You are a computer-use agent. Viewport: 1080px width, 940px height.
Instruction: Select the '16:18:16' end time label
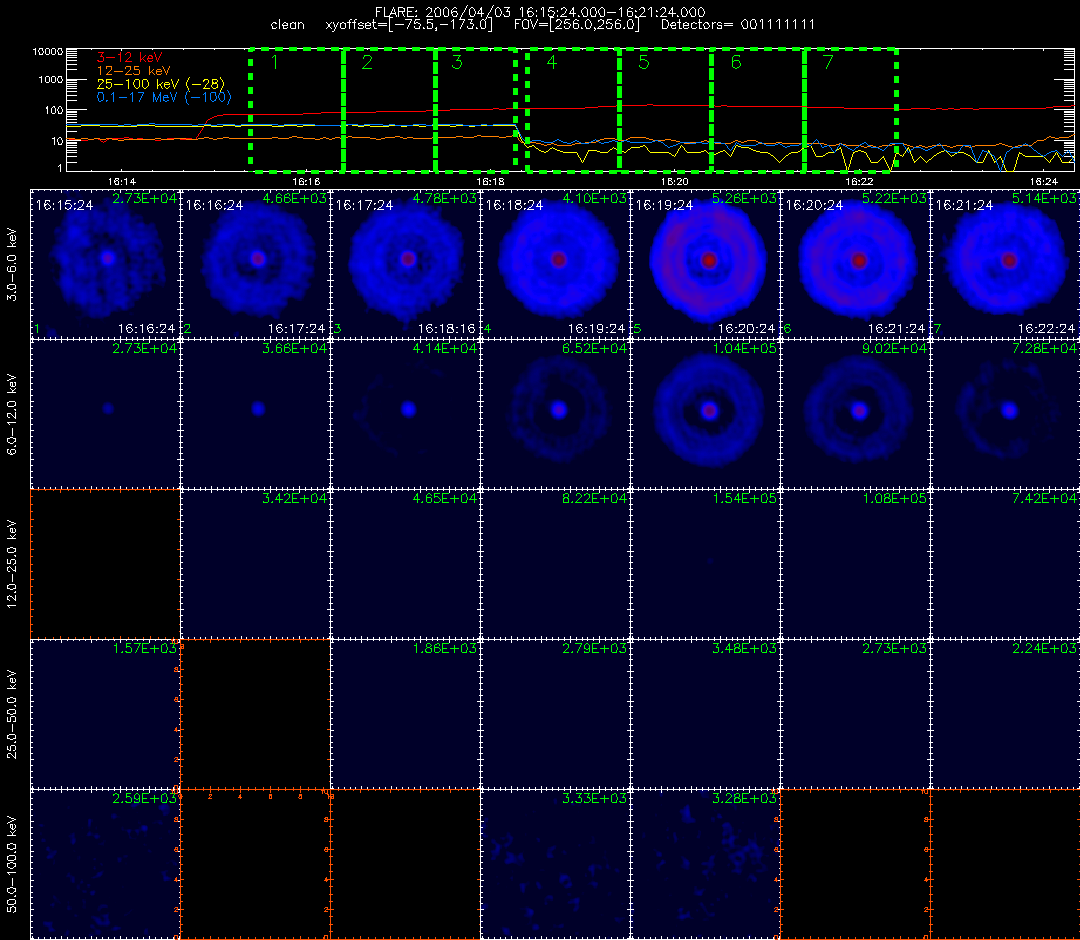tap(446, 329)
